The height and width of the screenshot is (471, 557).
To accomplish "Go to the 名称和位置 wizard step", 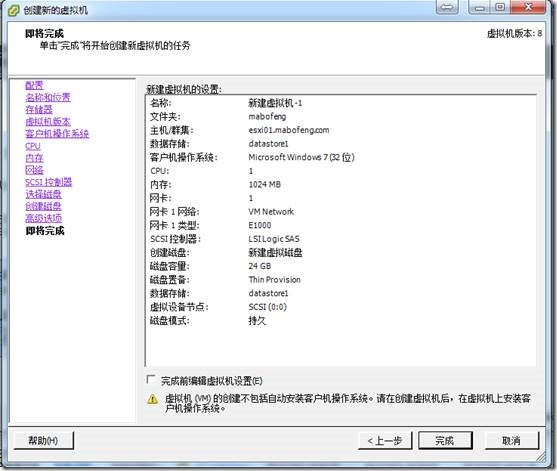I will point(48,97).
